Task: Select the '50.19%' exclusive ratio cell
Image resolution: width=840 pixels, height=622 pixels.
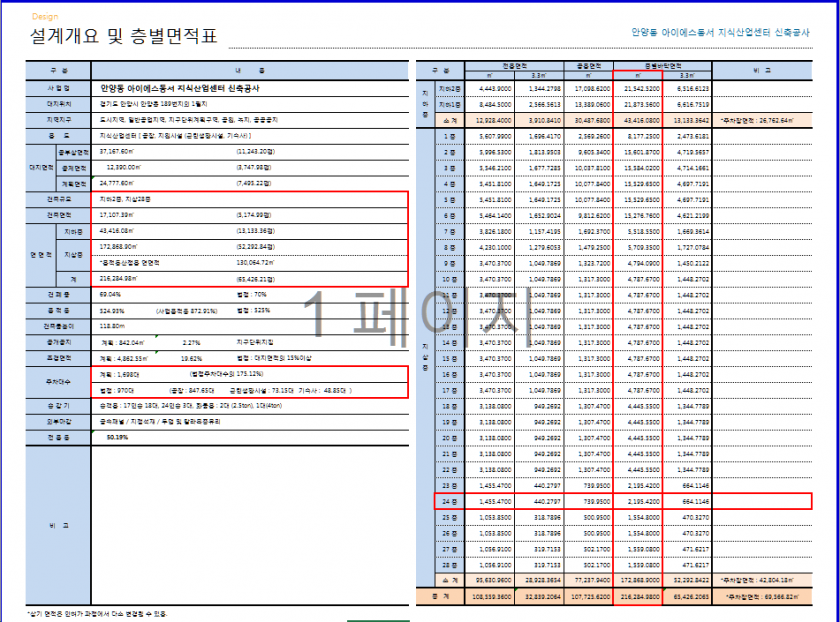Action: point(114,437)
